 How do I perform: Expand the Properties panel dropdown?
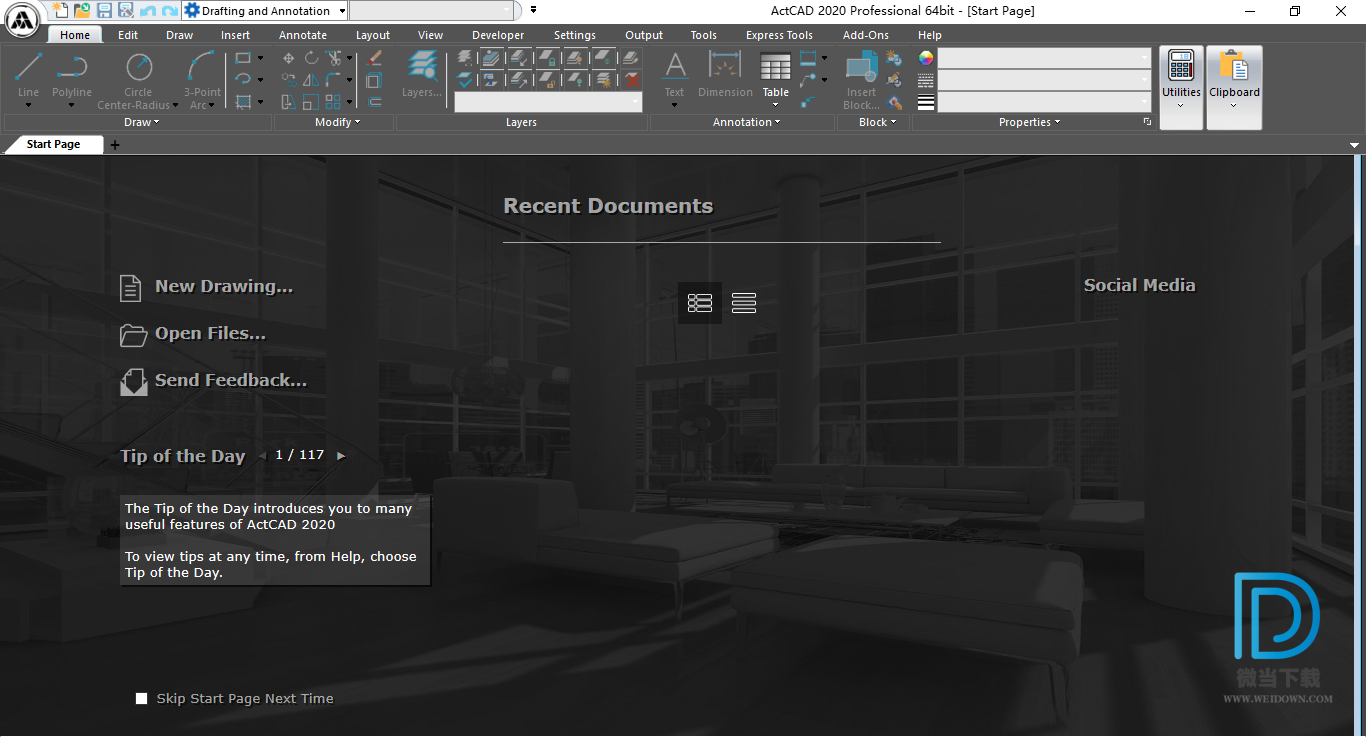[x=1030, y=122]
